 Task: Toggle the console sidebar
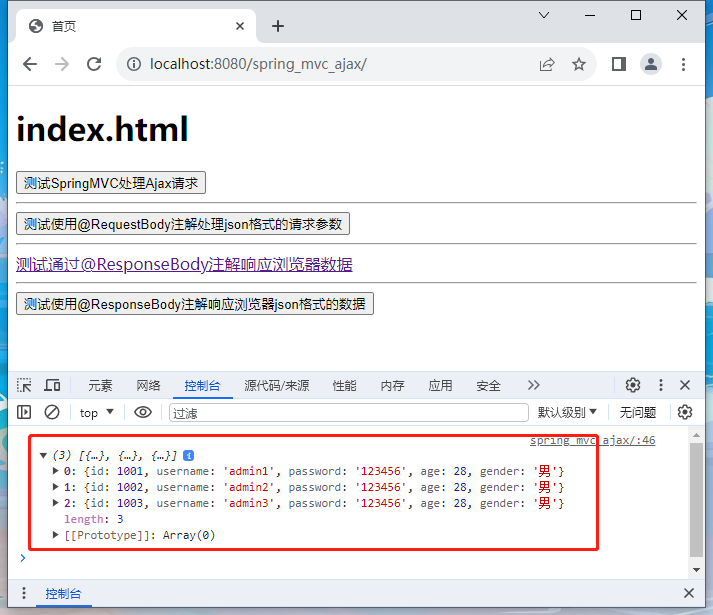(x=24, y=413)
